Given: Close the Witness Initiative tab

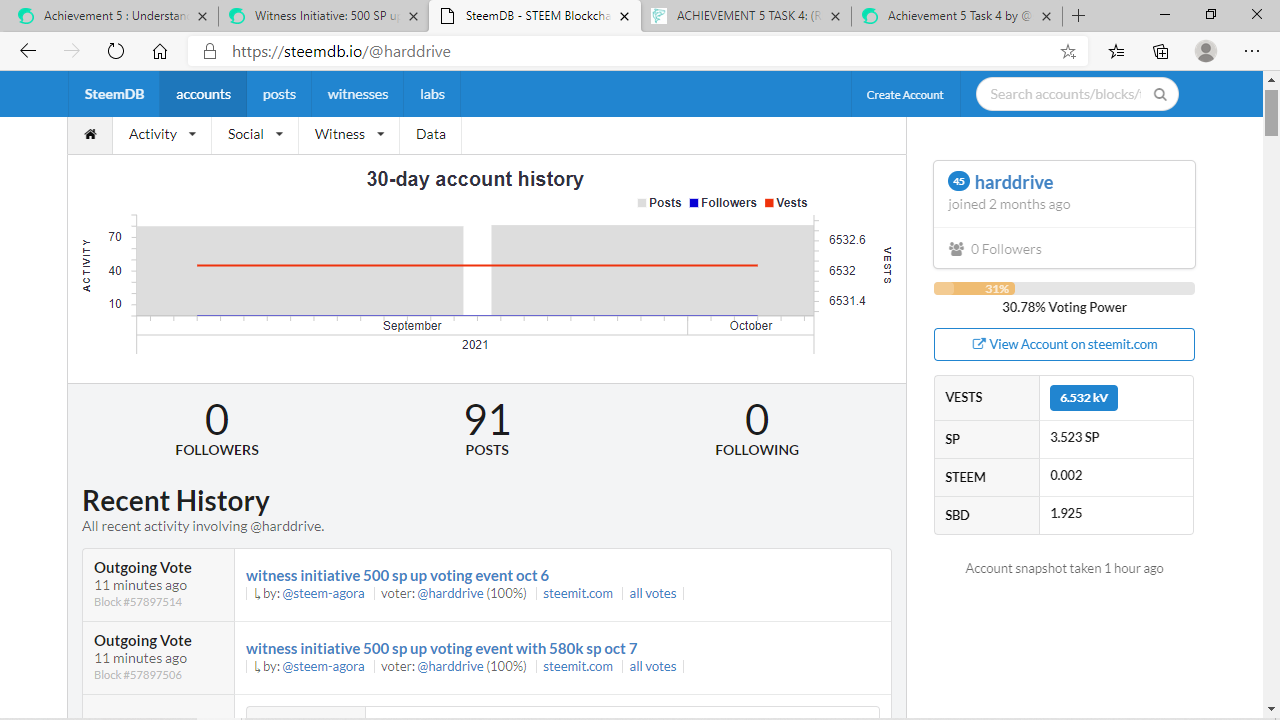Looking at the screenshot, I should pos(412,16).
